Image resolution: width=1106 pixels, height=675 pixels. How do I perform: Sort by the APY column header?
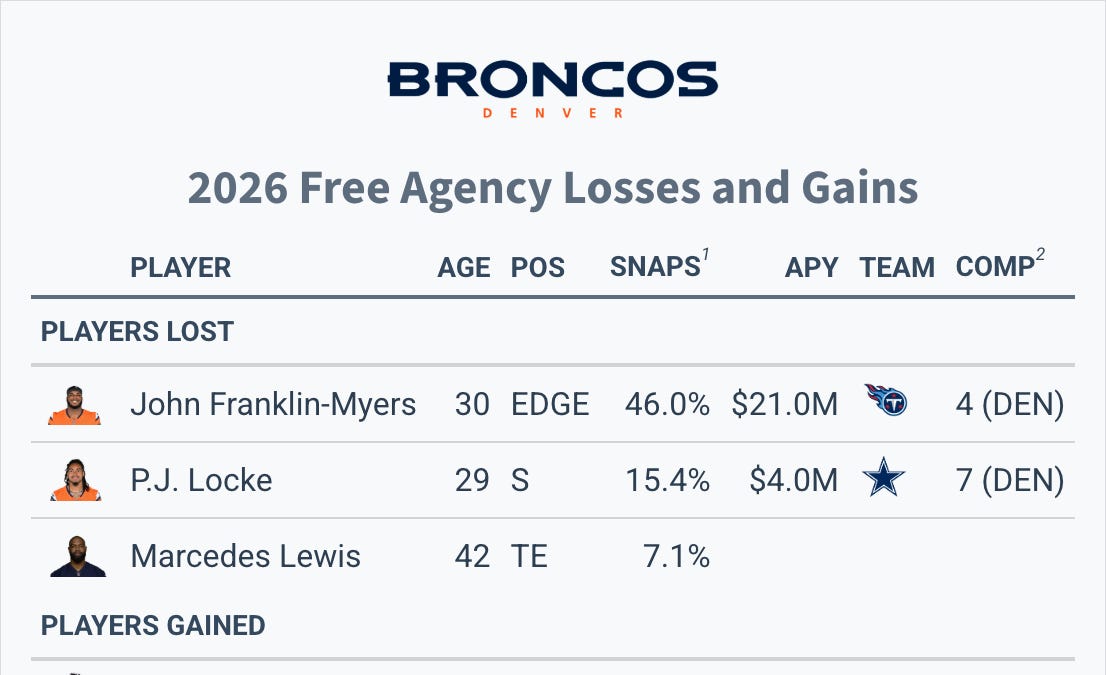tap(811, 267)
